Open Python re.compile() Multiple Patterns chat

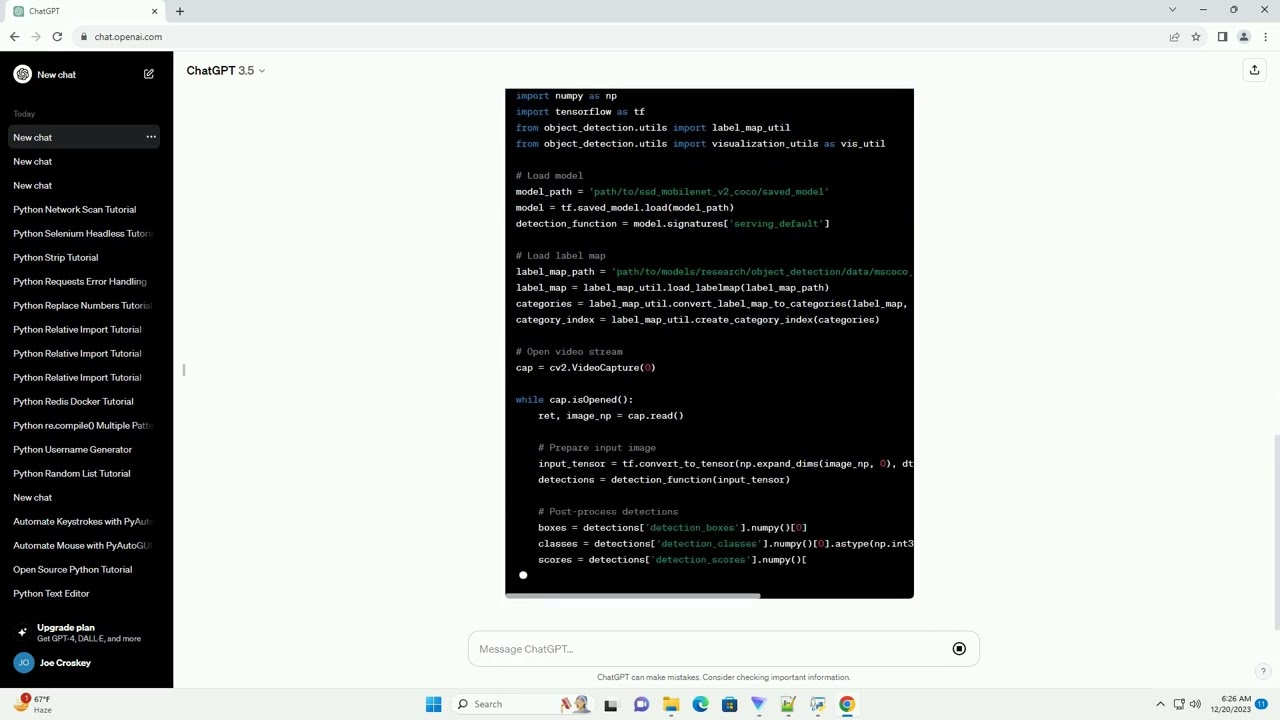[x=82, y=425]
